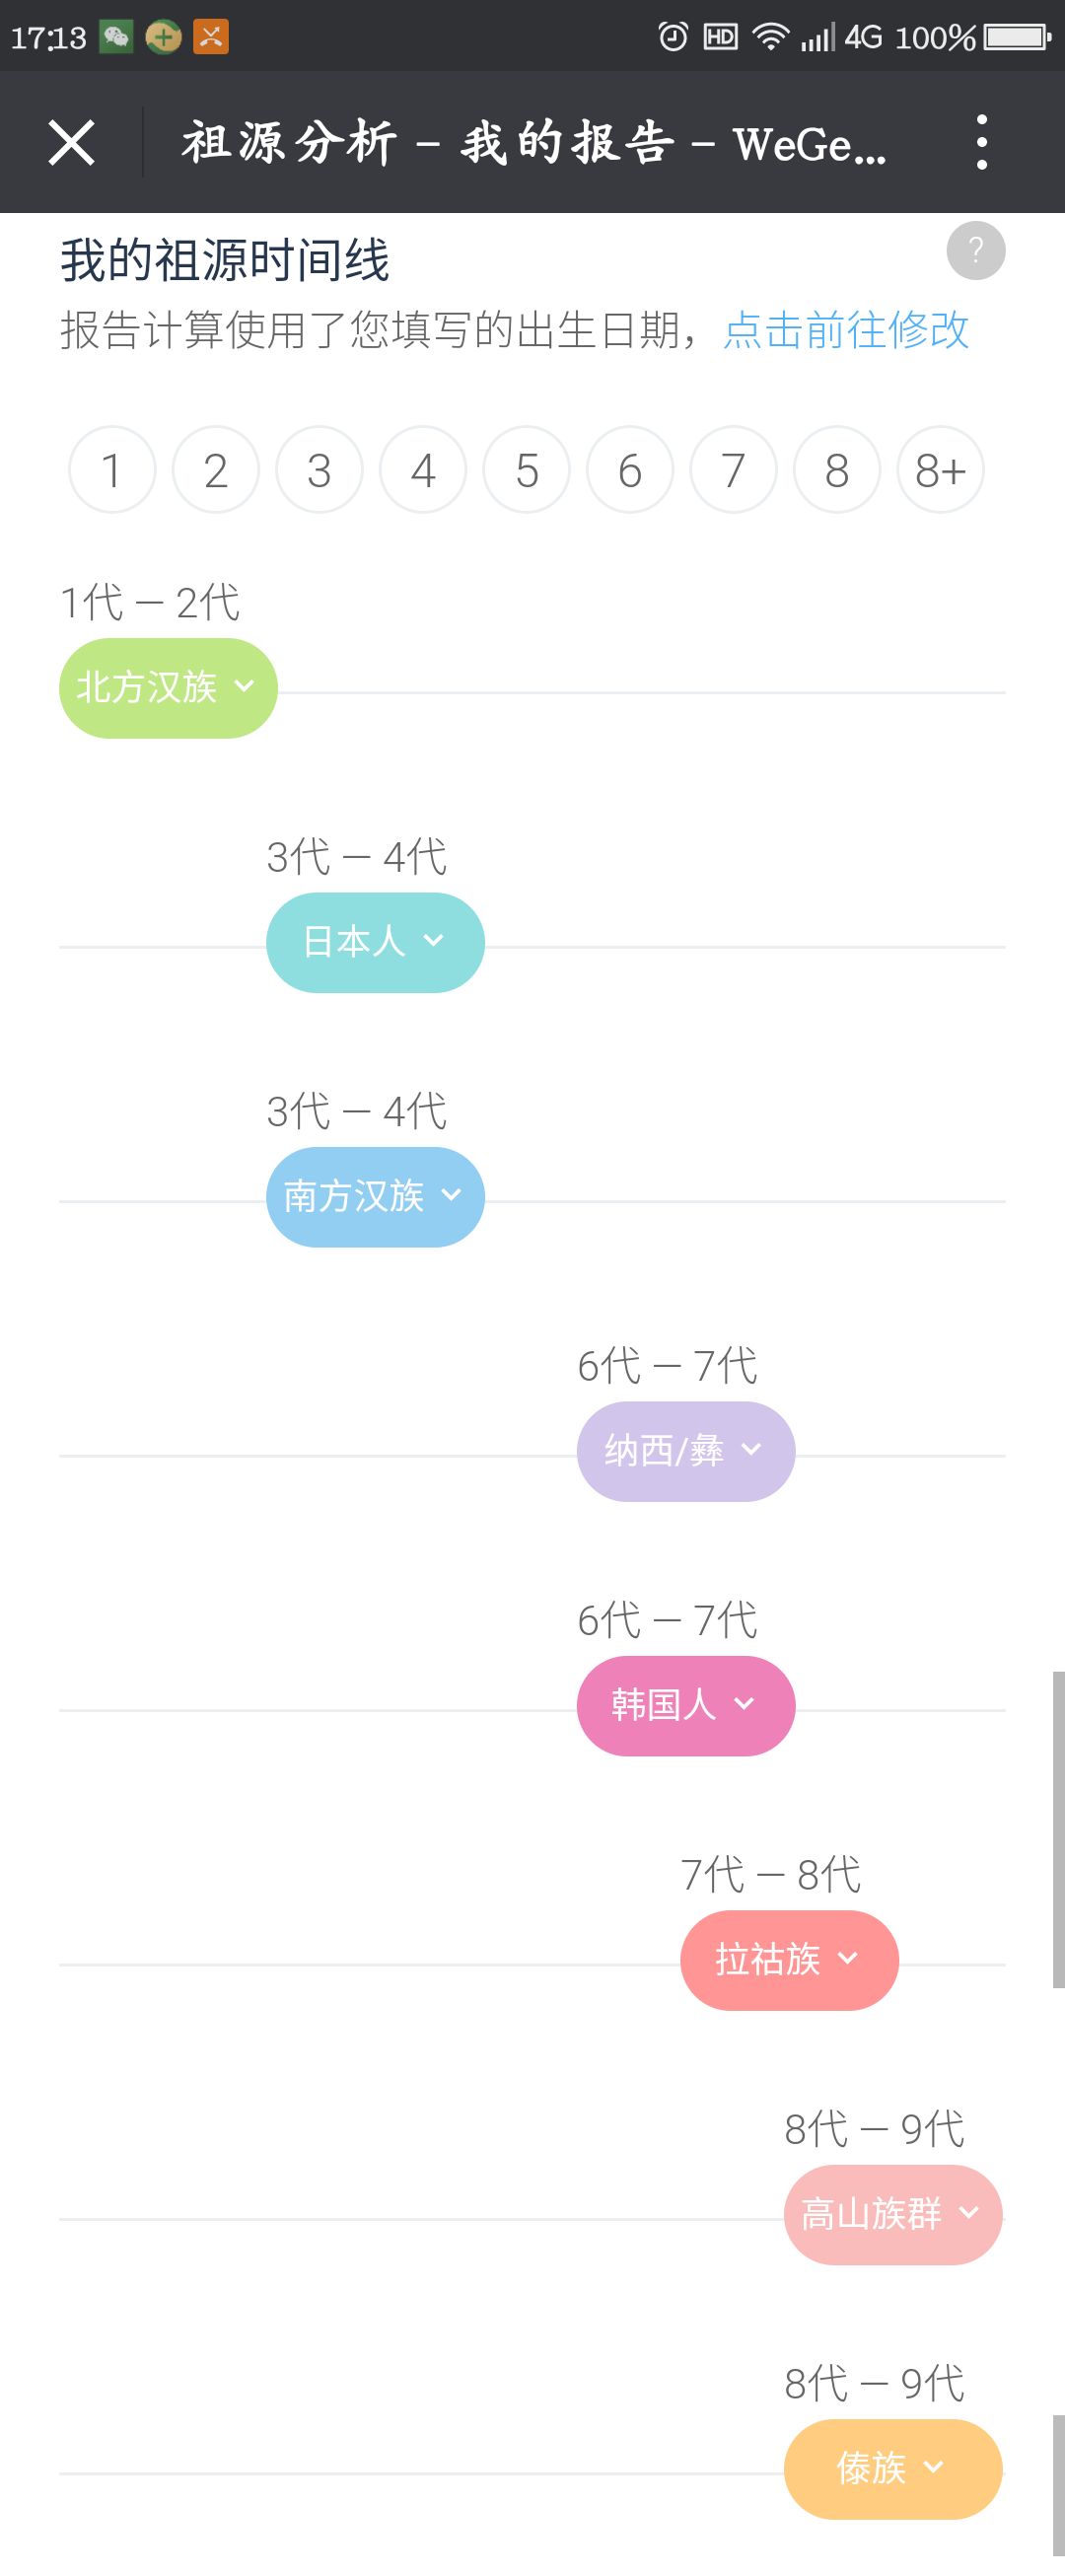This screenshot has height=2576, width=1065.
Task: Tap the purple 纳西/彝 ancestry swatch
Action: pos(686,1451)
